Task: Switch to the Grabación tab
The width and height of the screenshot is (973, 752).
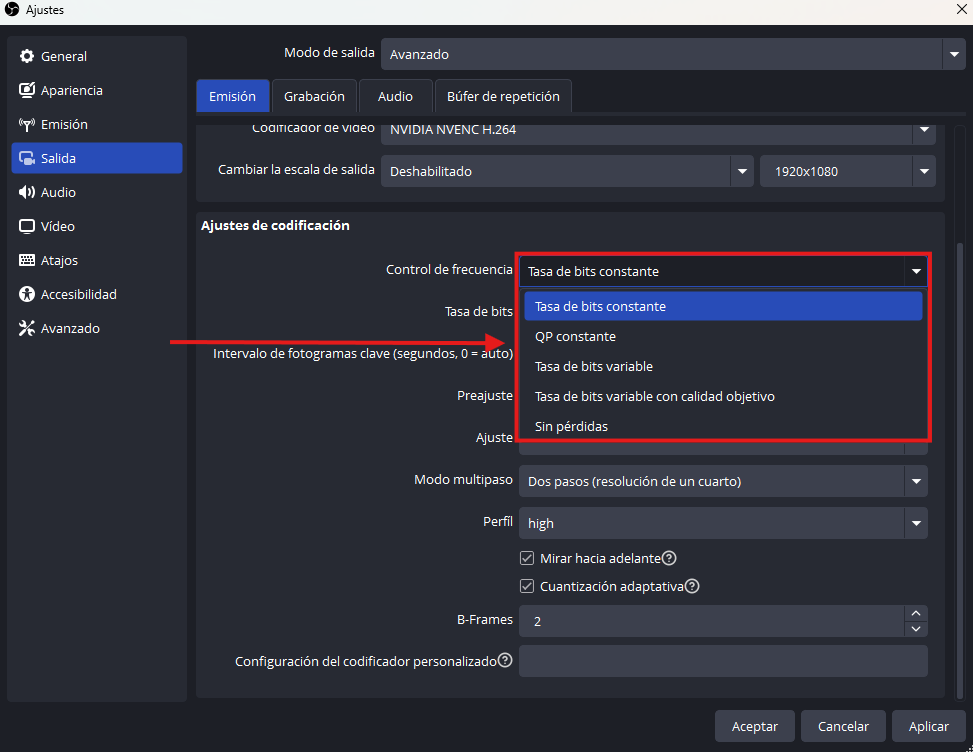Action: tap(314, 97)
